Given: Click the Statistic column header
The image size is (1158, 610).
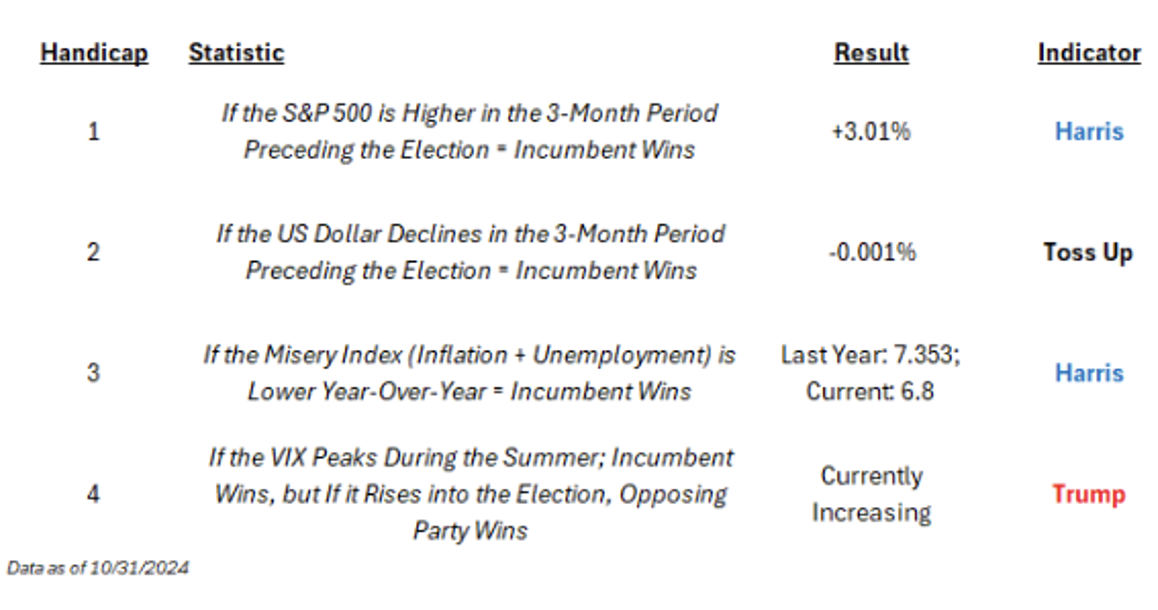Looking at the screenshot, I should click(x=236, y=53).
